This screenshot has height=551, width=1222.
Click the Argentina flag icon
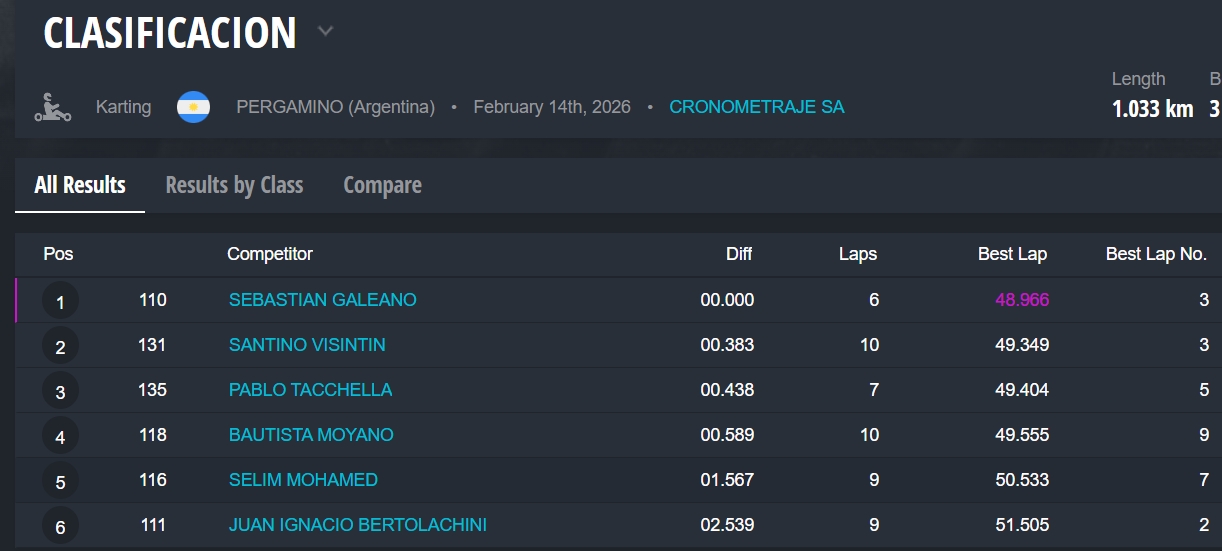coord(193,107)
